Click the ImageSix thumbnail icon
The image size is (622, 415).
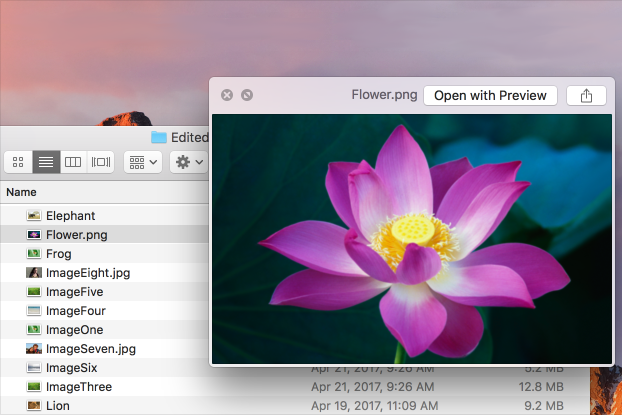coord(34,368)
